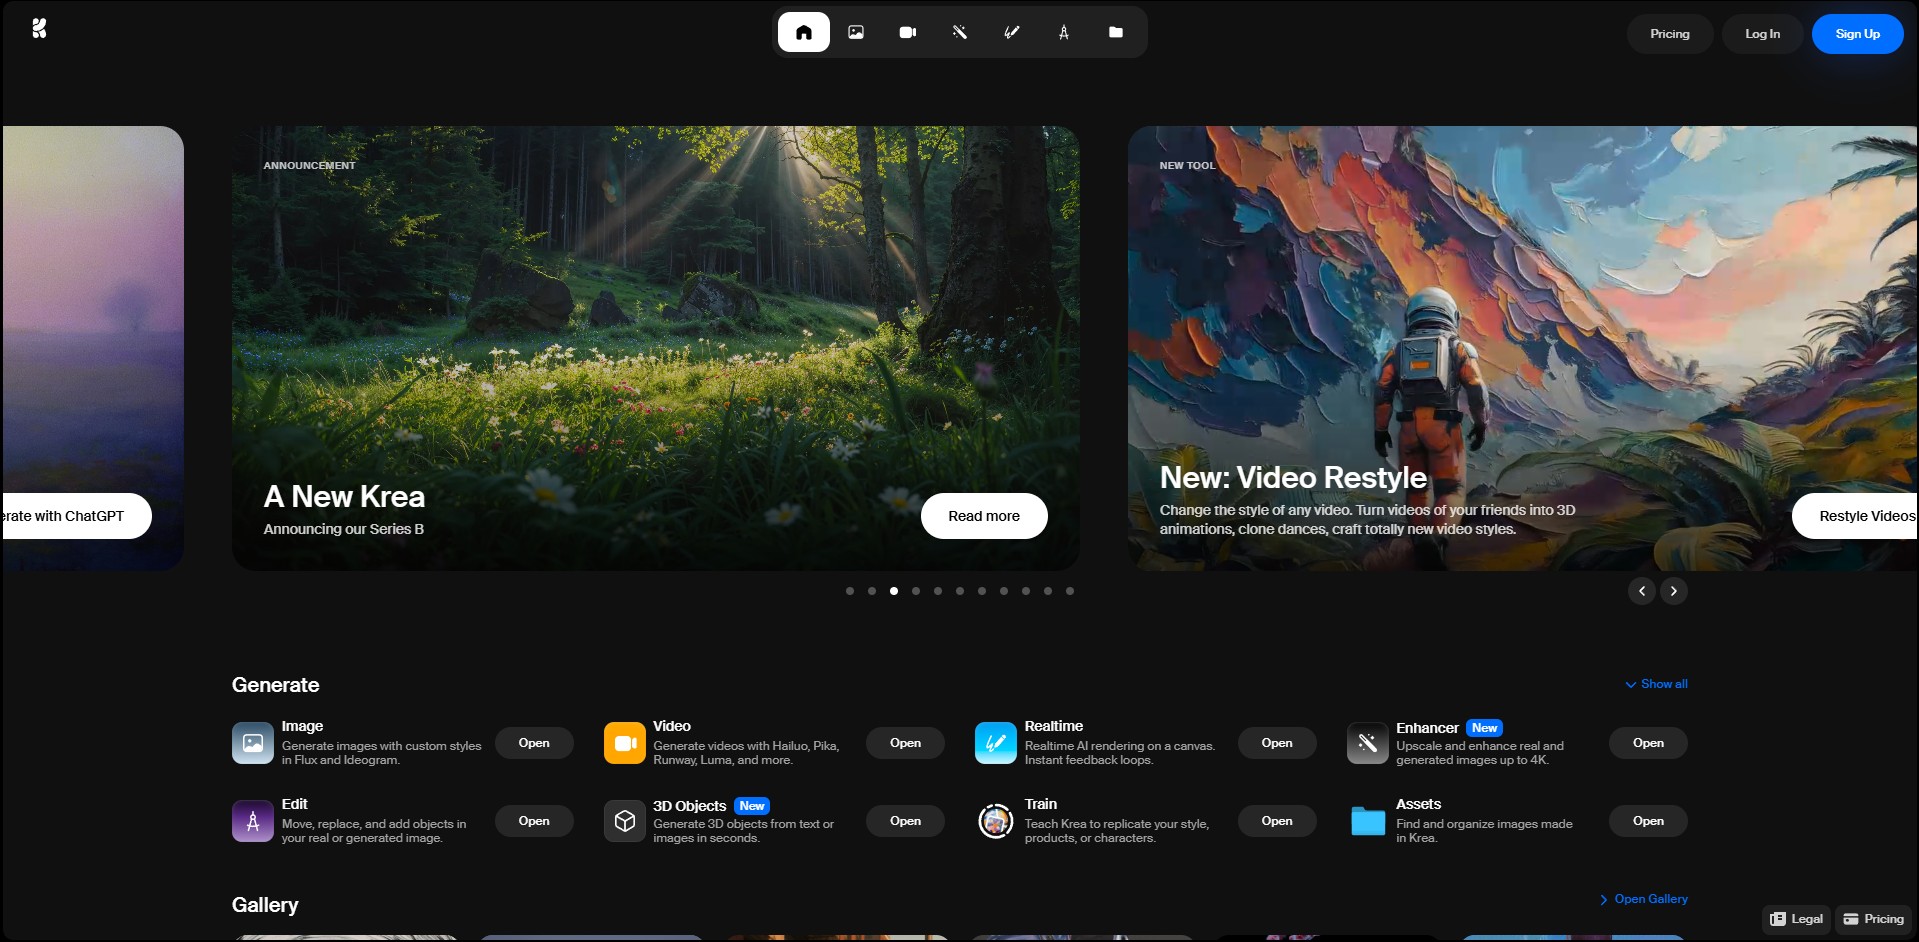Image resolution: width=1919 pixels, height=942 pixels.
Task: Open the Edit tool
Action: pos(534,821)
